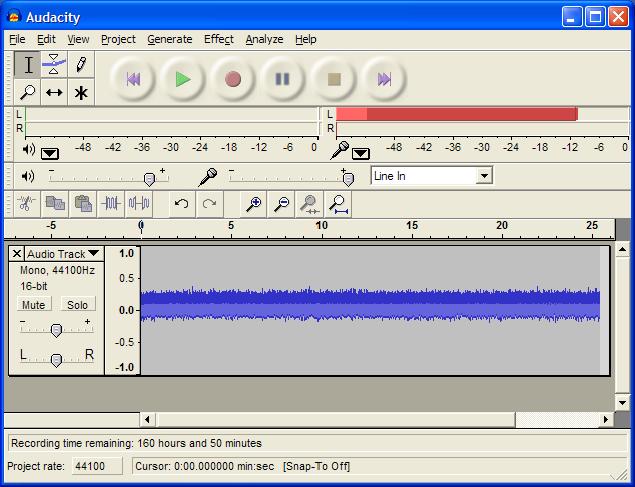This screenshot has width=635, height=487.
Task: Maximize the Audacity window
Action: click(595, 17)
